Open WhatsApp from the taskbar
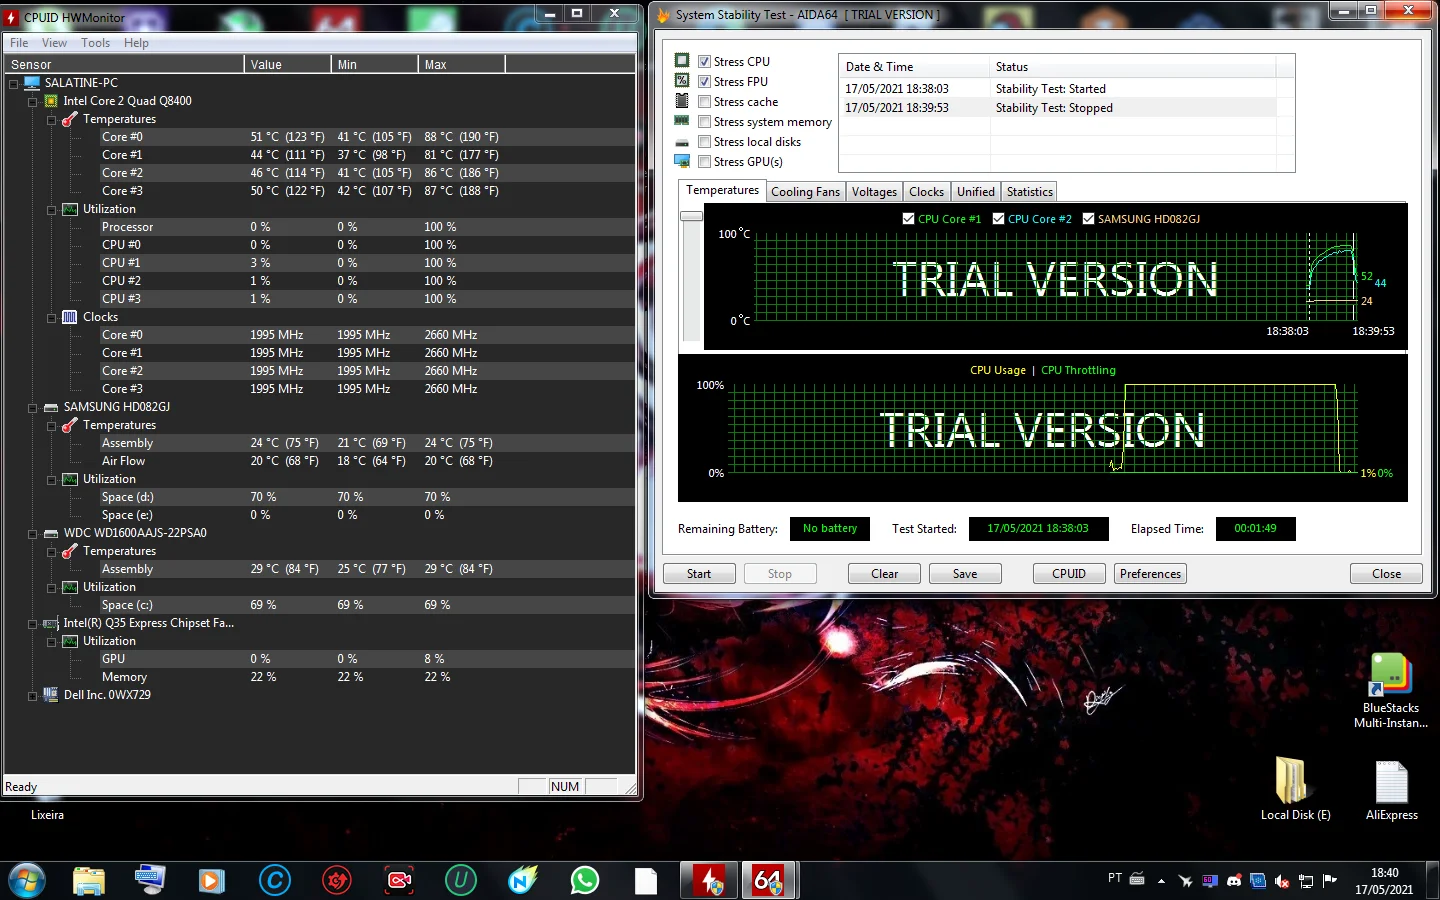The image size is (1440, 900). (x=585, y=881)
